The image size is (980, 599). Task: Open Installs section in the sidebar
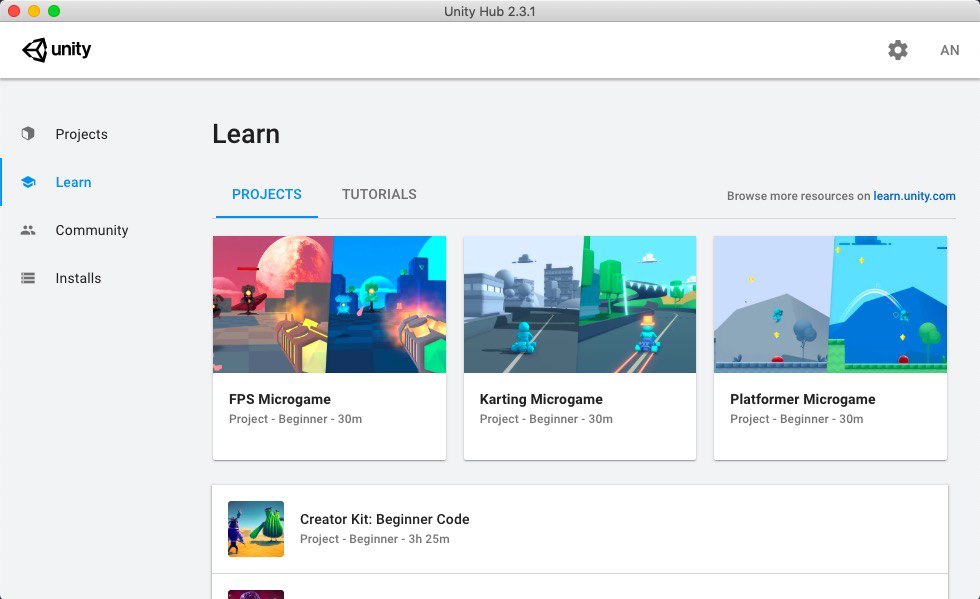78,278
